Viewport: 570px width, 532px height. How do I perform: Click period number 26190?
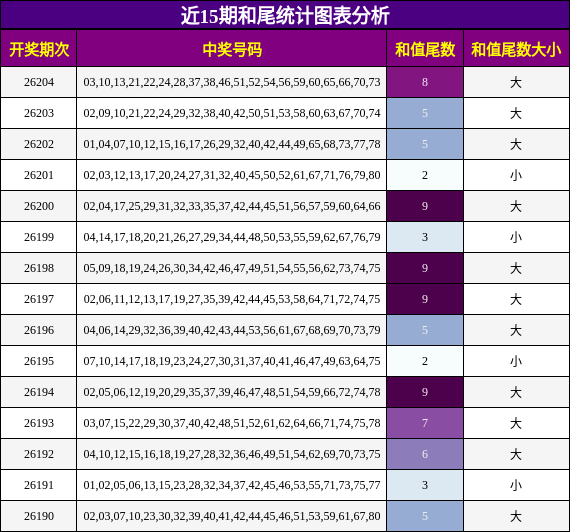coord(39,516)
